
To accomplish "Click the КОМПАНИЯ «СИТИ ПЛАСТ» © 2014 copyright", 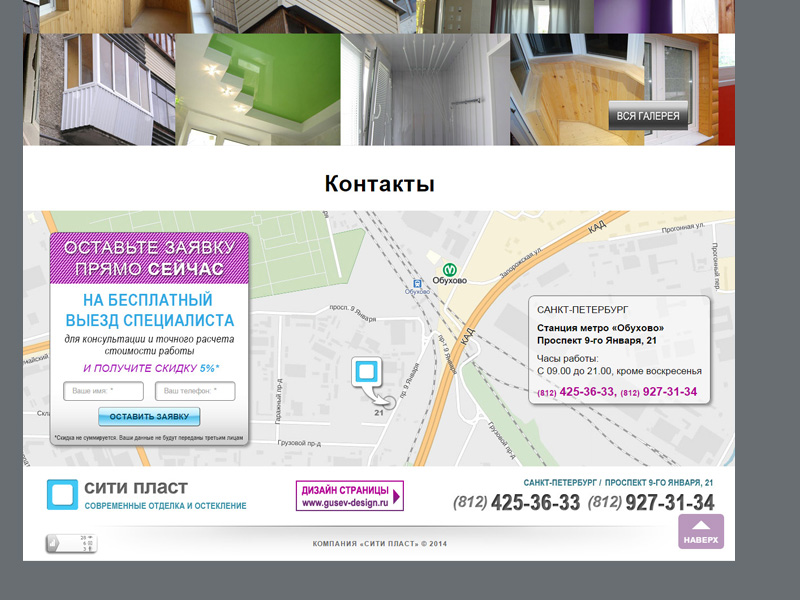I will [380, 544].
